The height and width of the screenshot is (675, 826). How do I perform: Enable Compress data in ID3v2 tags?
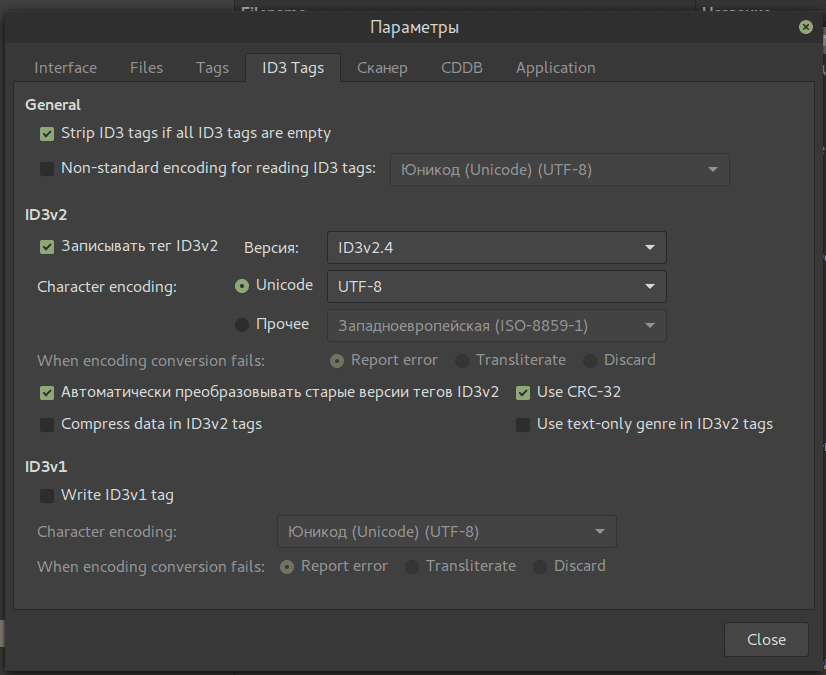pyautogui.click(x=47, y=425)
